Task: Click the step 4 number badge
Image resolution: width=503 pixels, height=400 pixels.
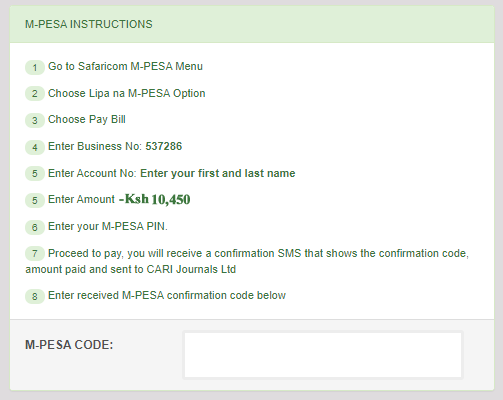Action: click(x=35, y=147)
